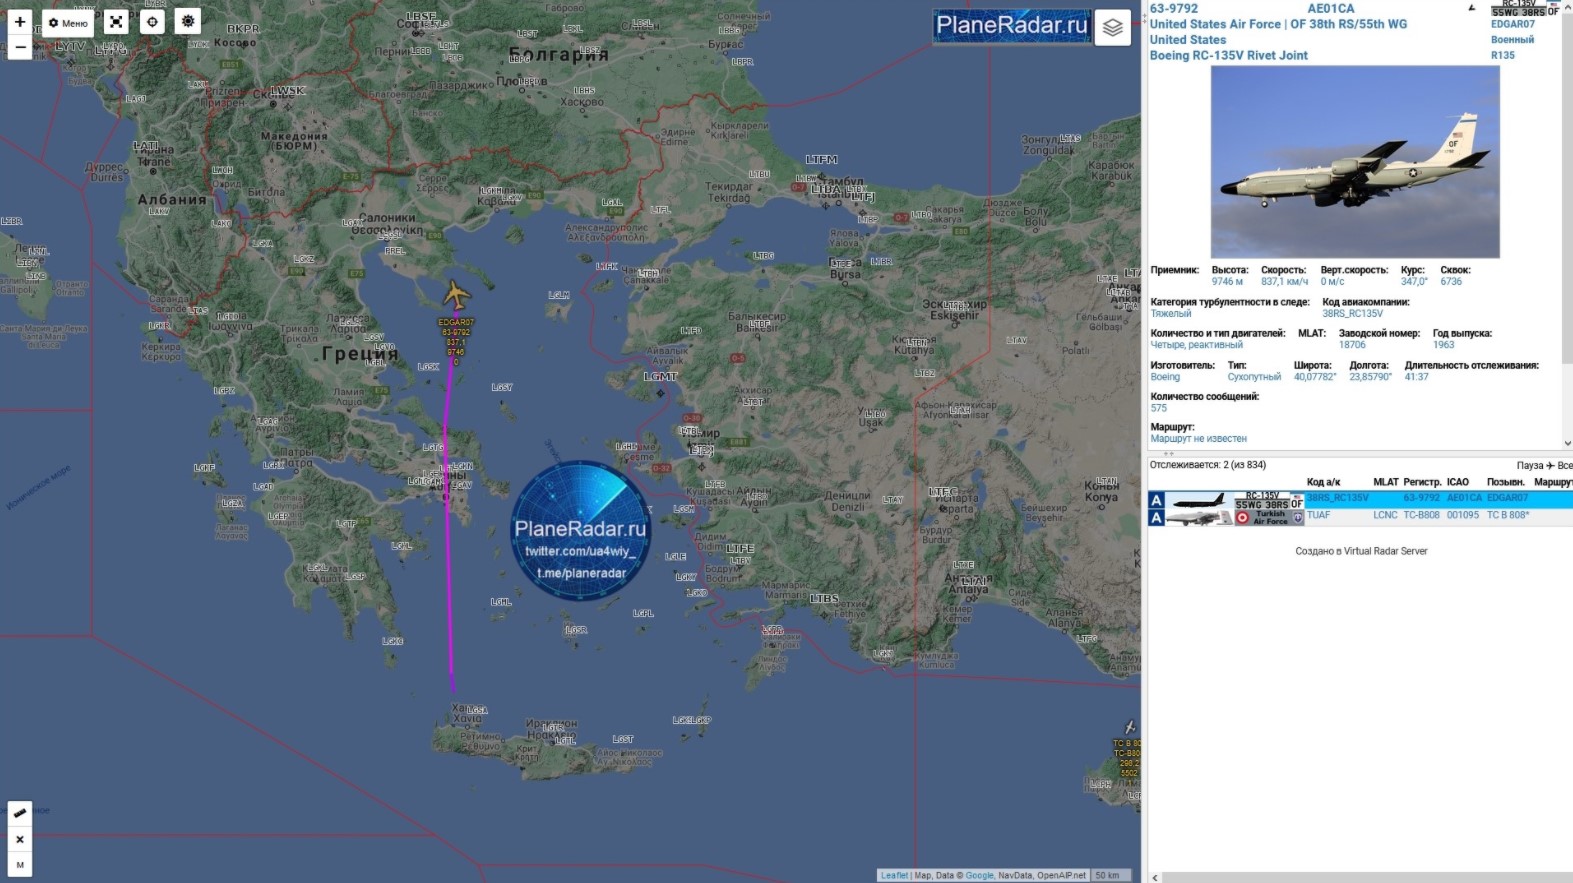Zoom out the map with the minus button
This screenshot has width=1573, height=883.
tap(20, 47)
